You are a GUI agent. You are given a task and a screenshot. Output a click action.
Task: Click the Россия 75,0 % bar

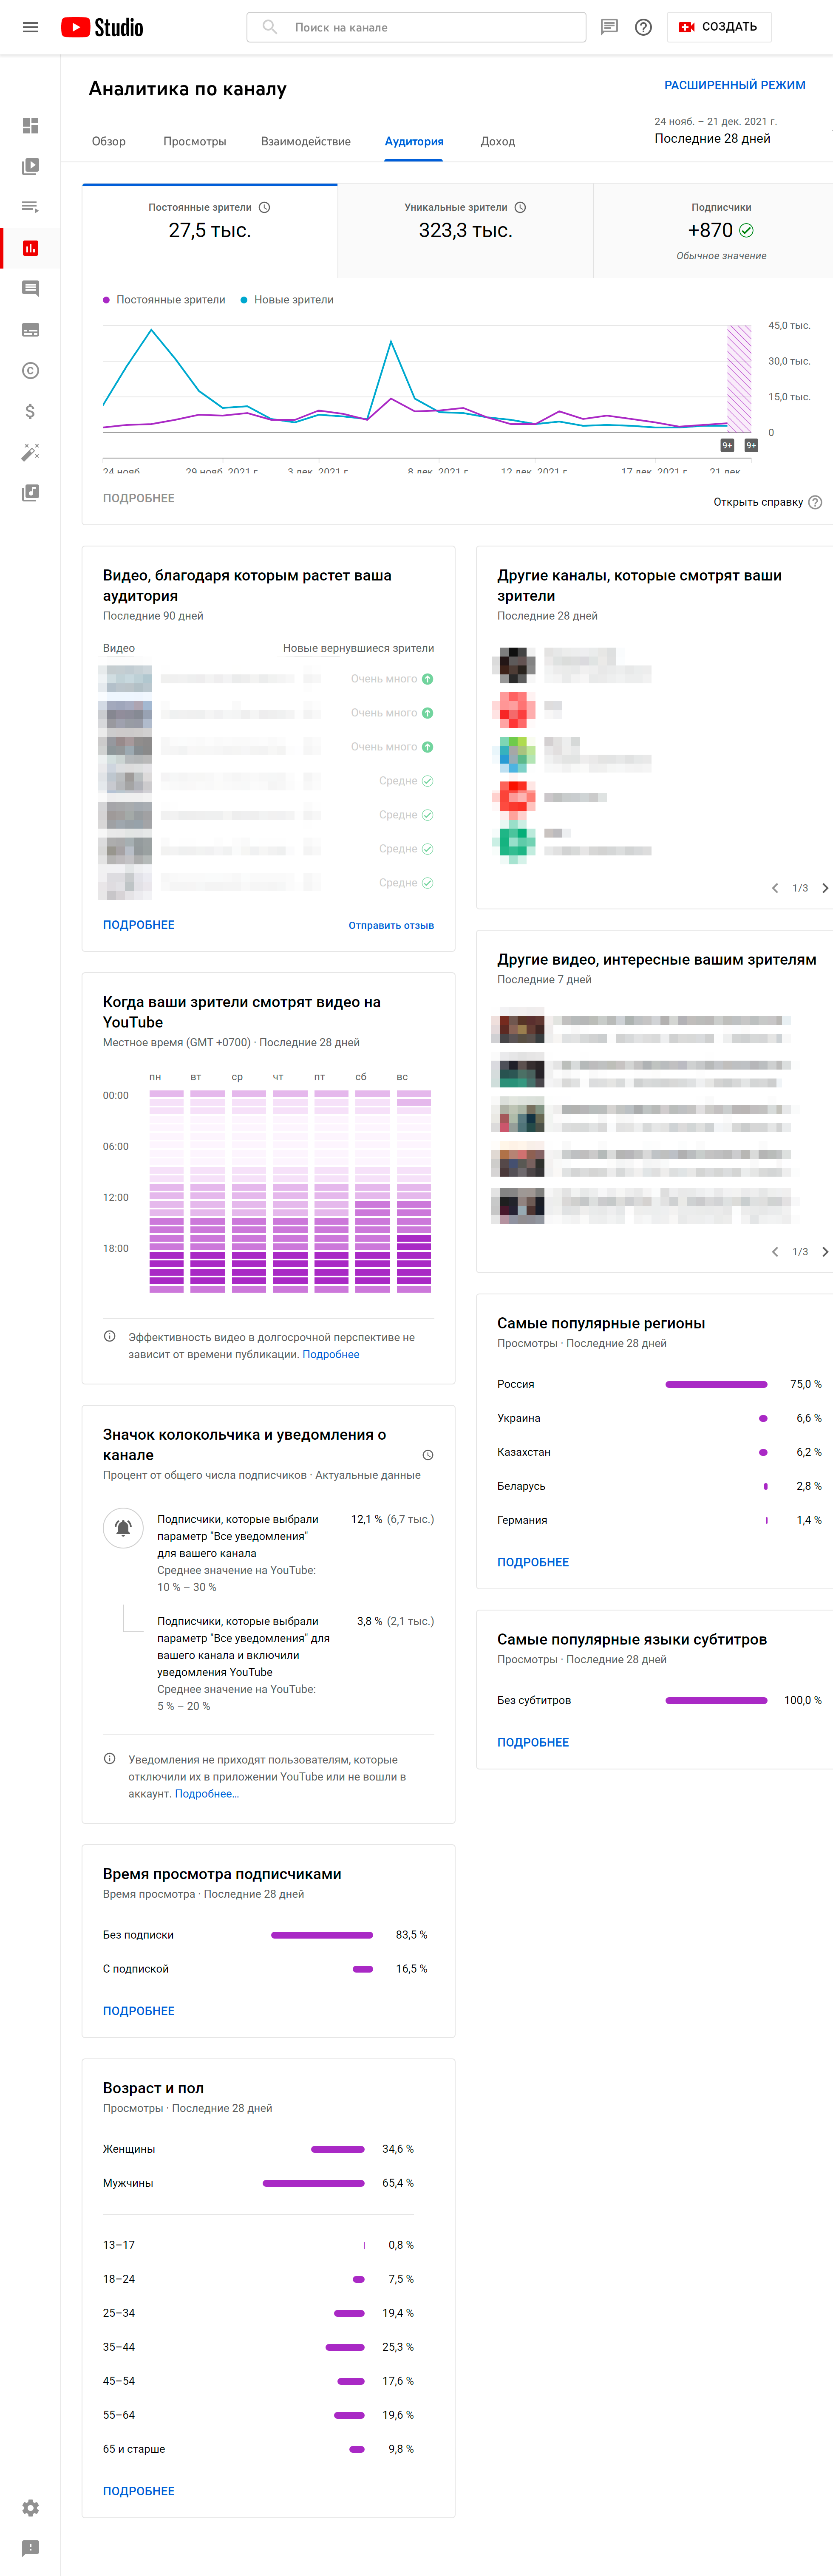(x=716, y=1384)
